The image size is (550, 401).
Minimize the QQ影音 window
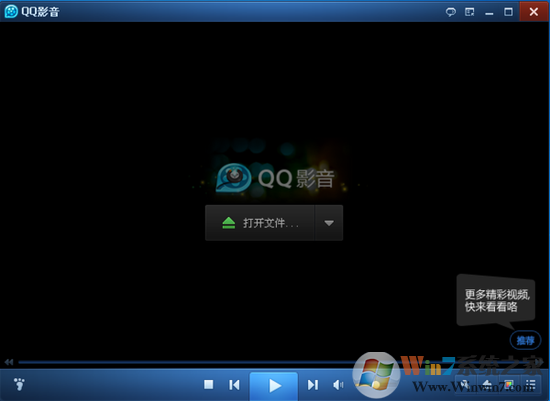pyautogui.click(x=489, y=12)
